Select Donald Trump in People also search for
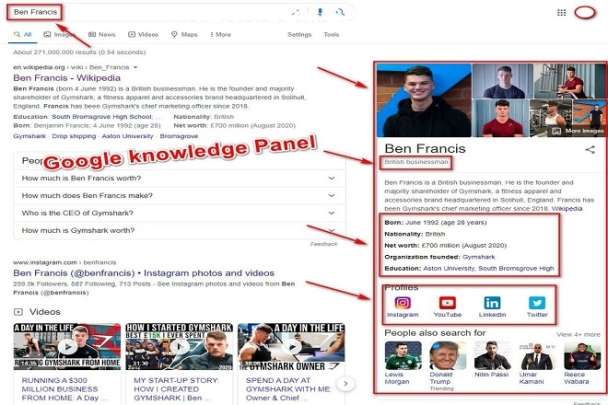The height and width of the screenshot is (405, 608). pos(447,365)
